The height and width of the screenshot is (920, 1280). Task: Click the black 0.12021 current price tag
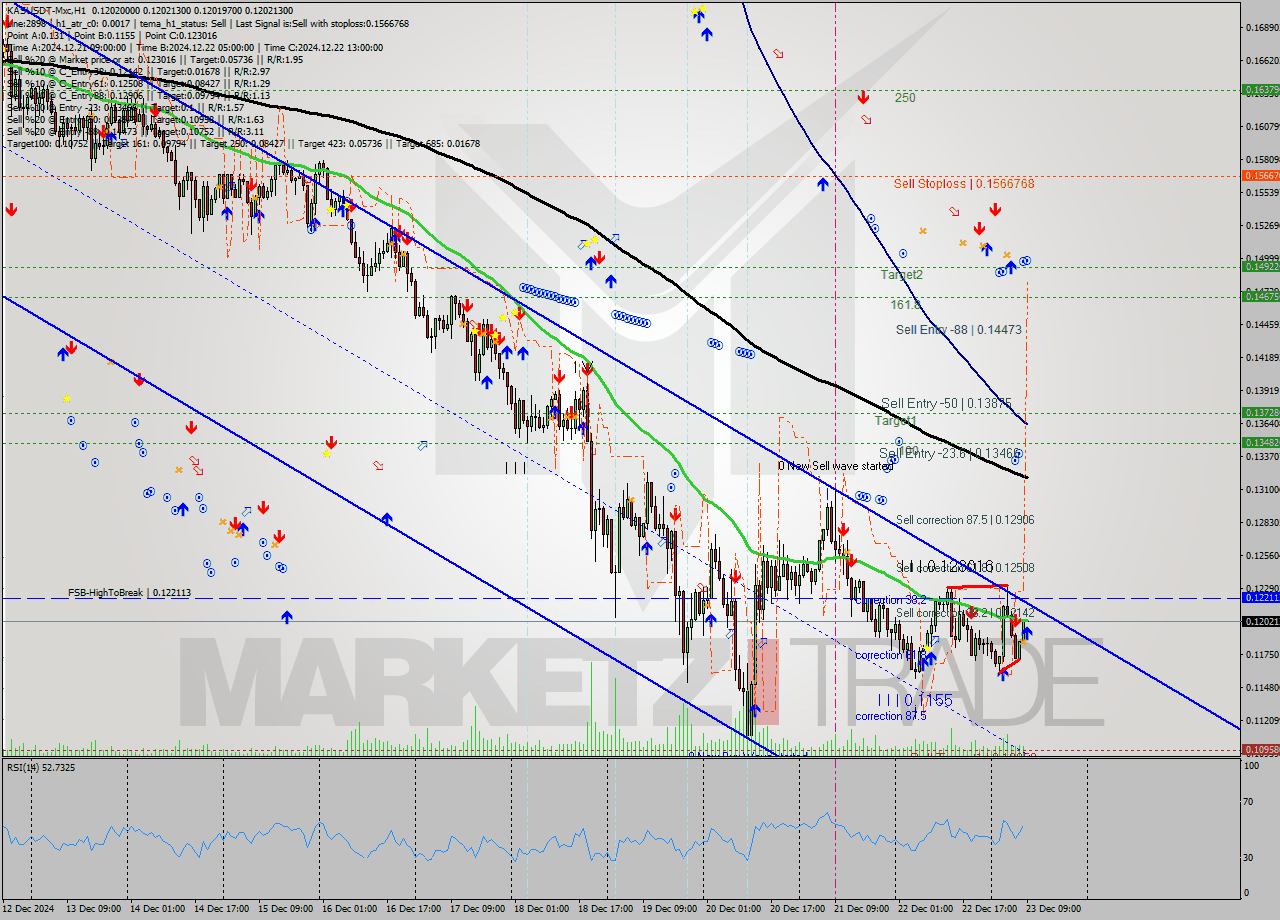point(1260,621)
